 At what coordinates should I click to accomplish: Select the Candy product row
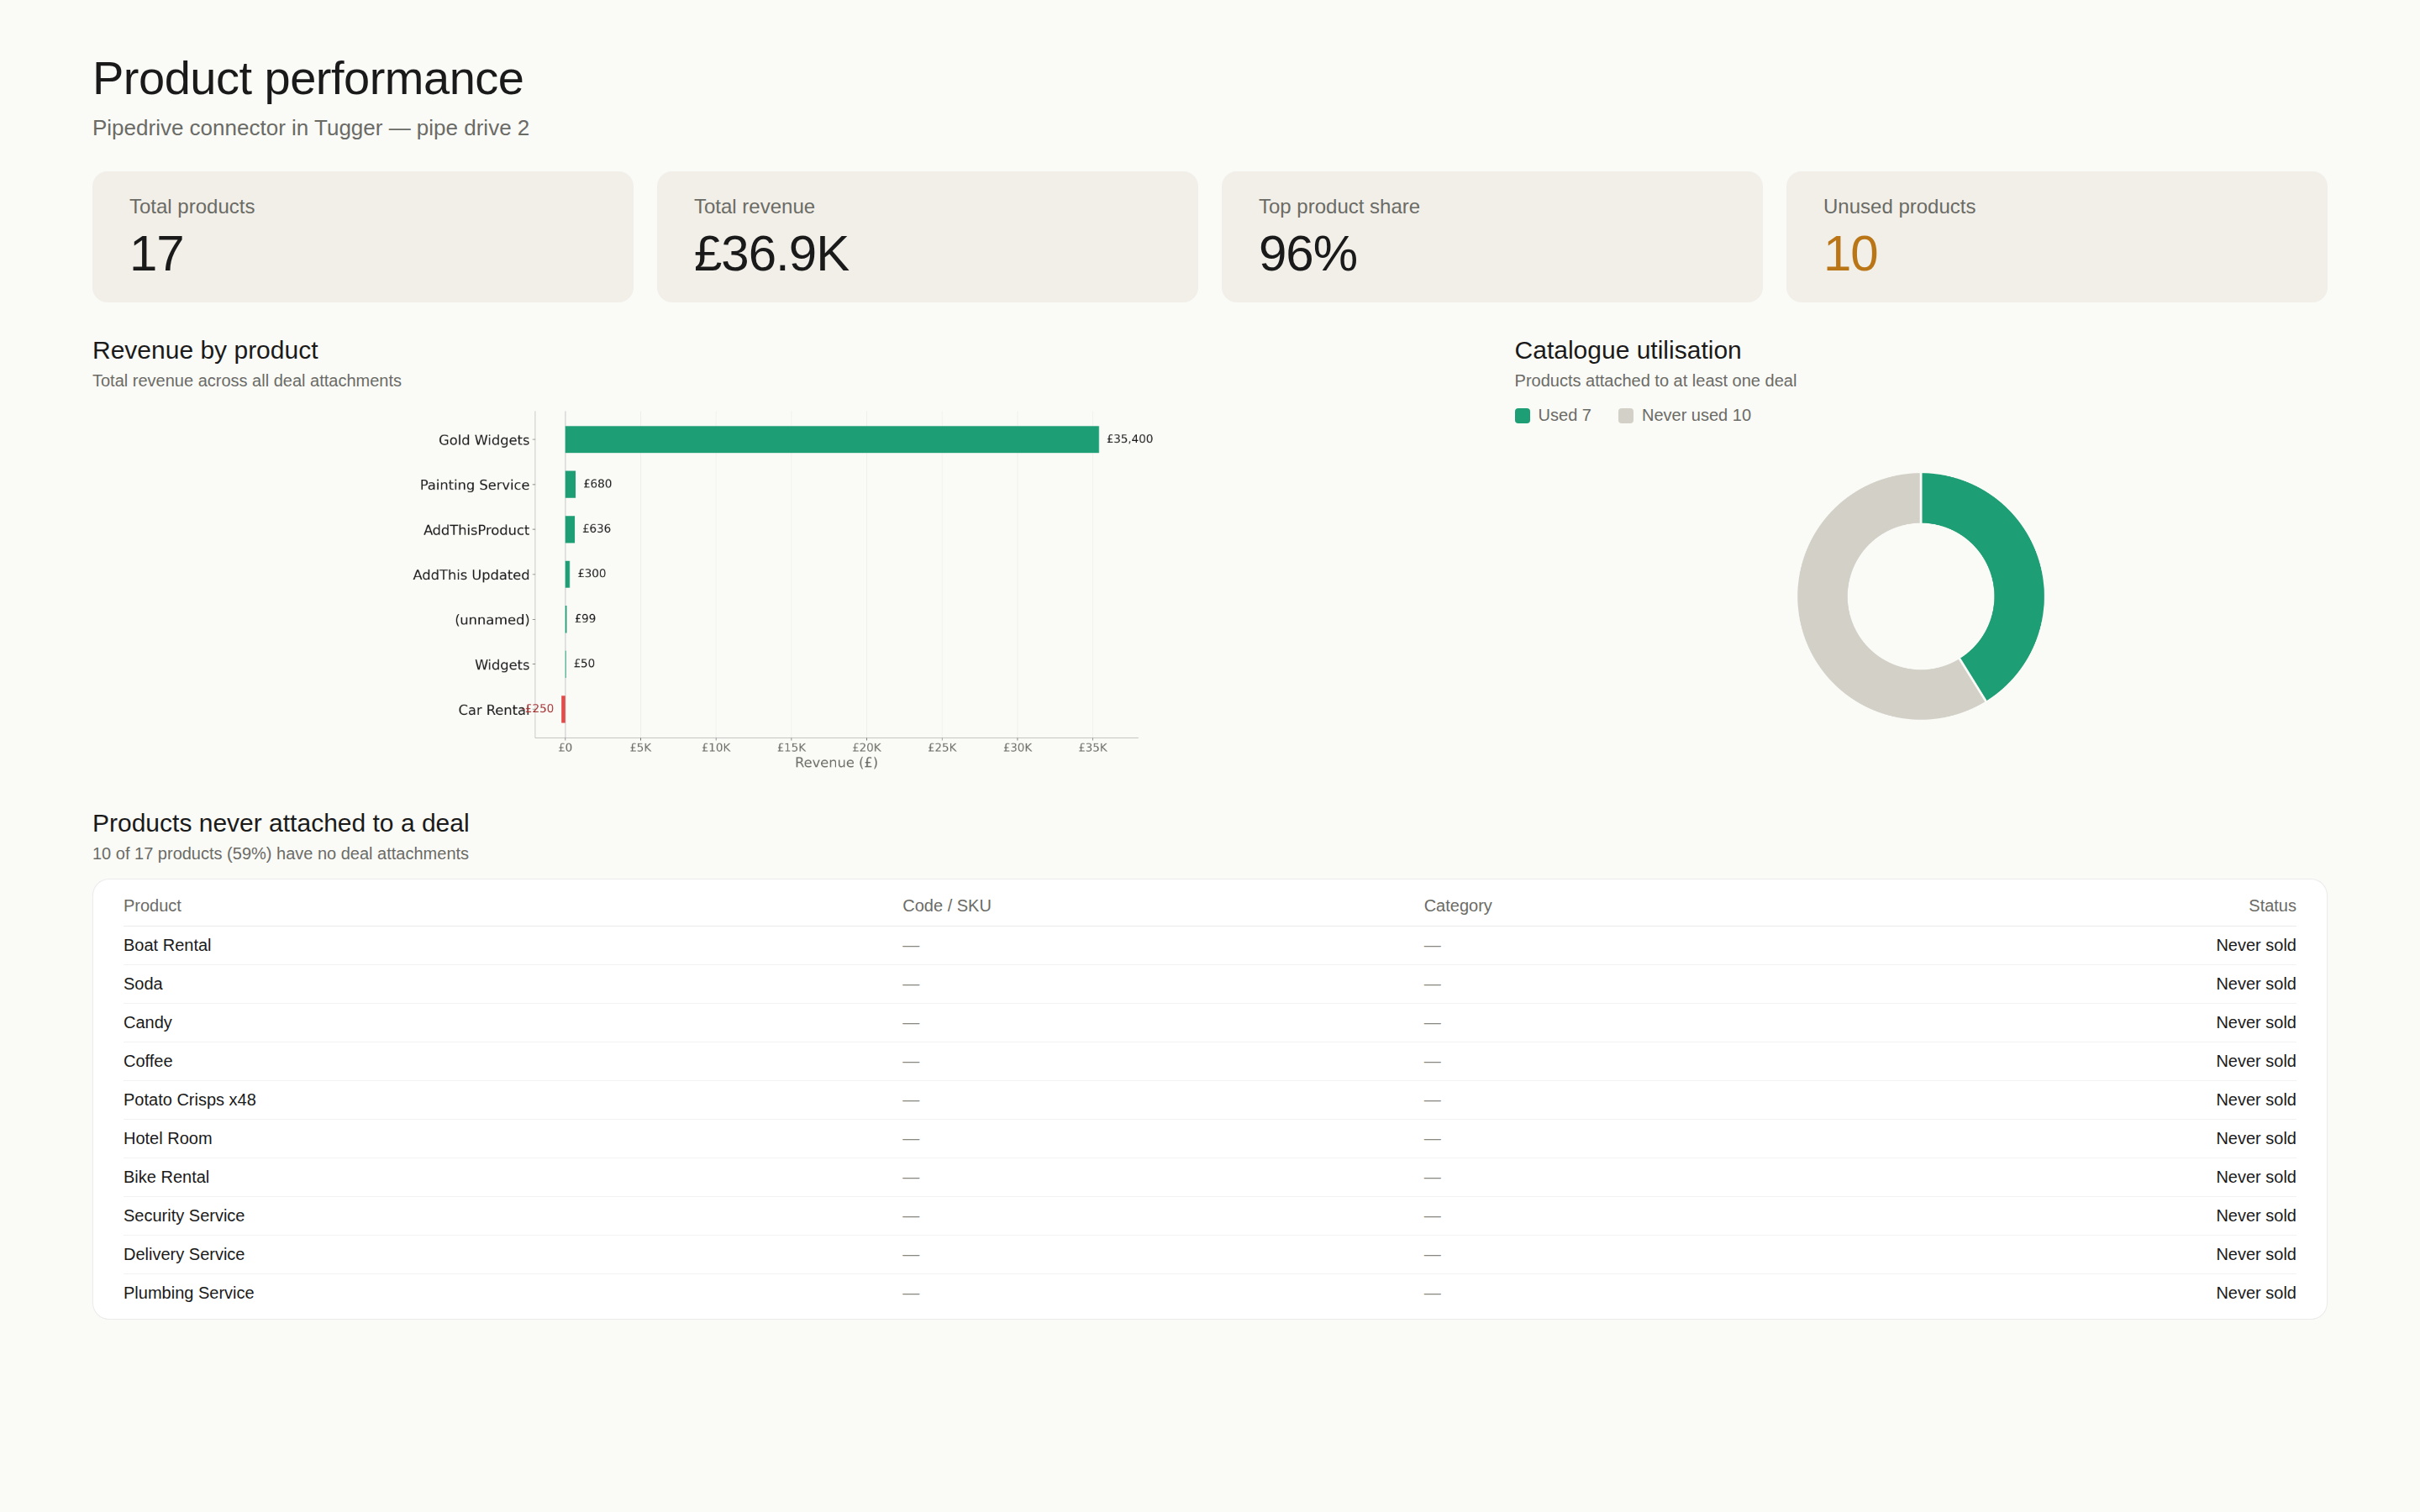click(x=1209, y=1023)
